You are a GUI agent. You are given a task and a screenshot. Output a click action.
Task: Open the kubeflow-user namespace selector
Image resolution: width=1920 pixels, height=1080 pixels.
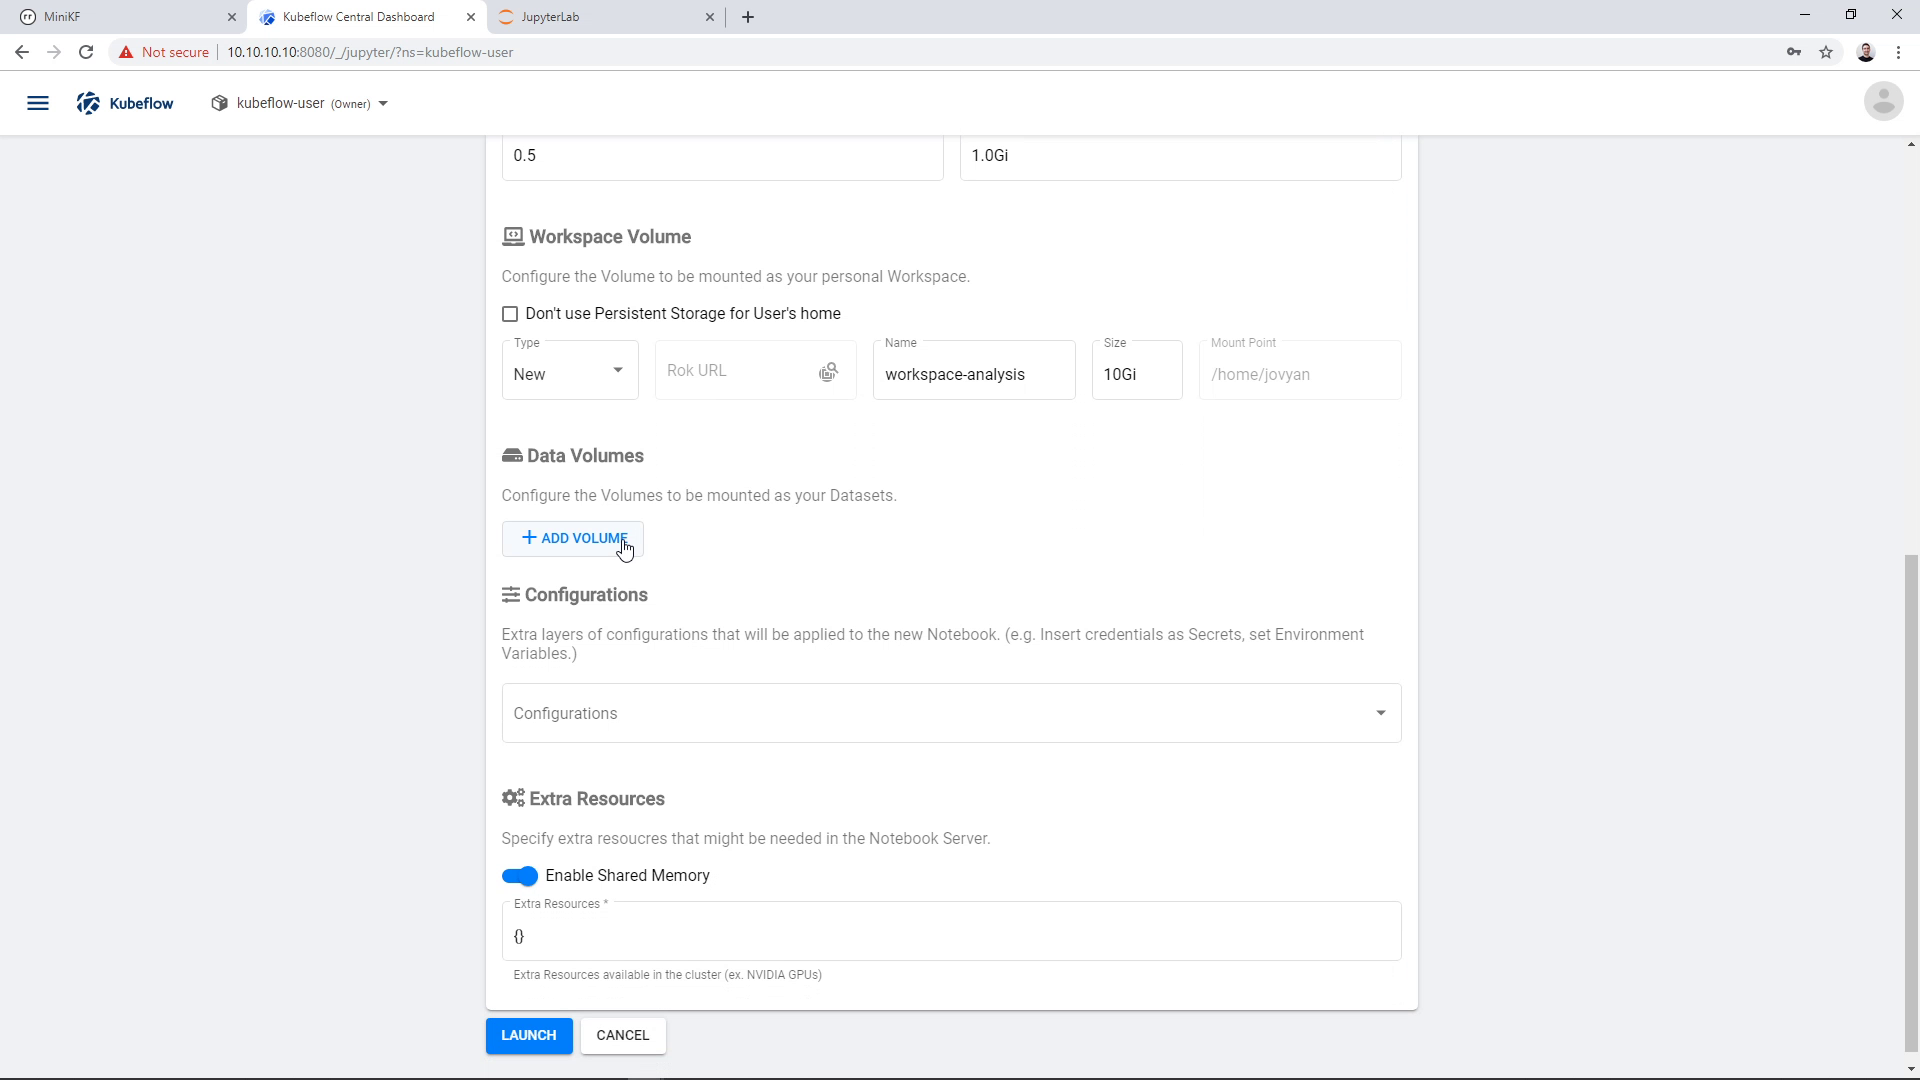click(300, 103)
